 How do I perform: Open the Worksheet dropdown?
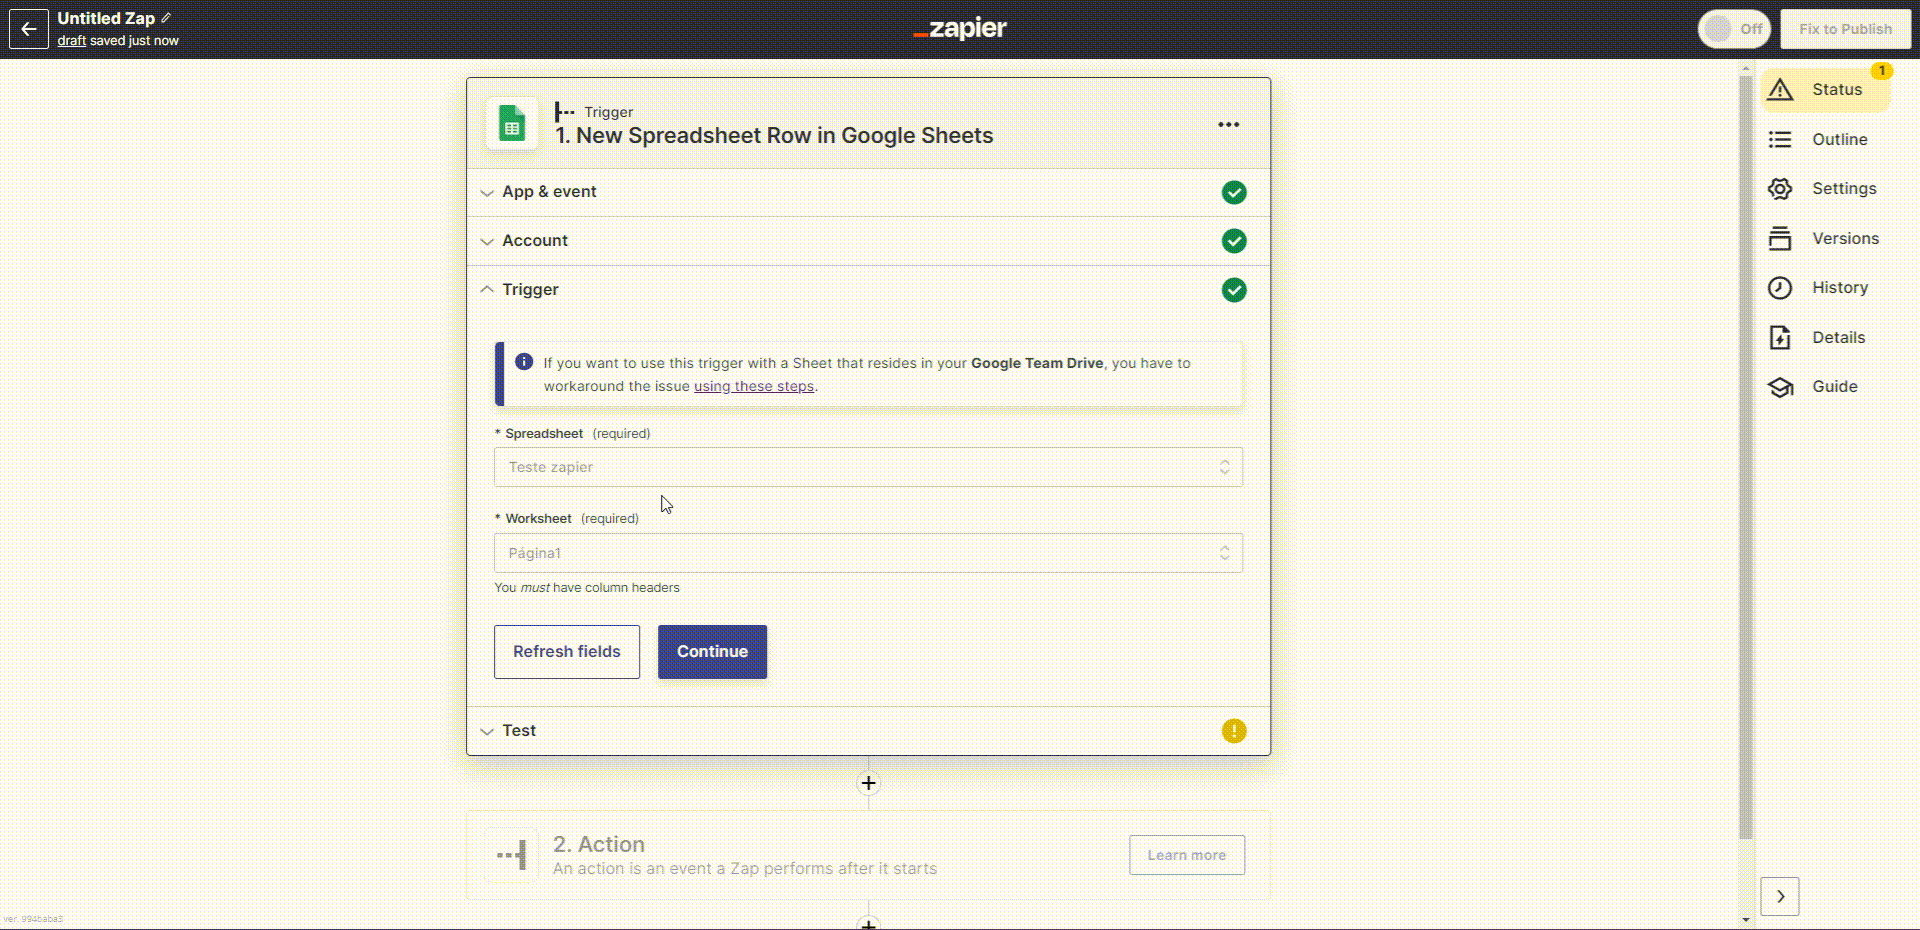click(868, 553)
